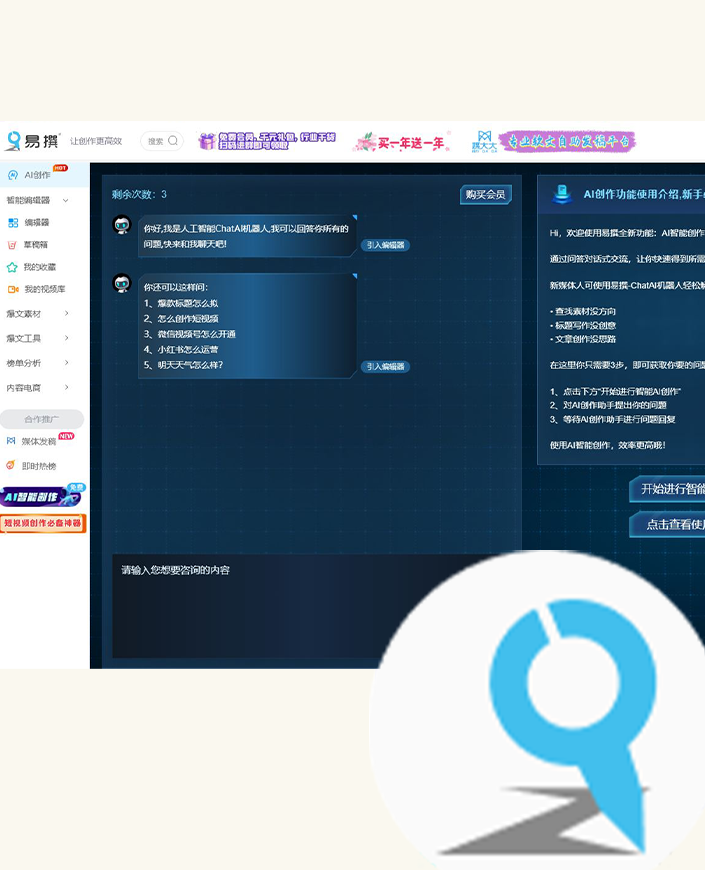Open 草稿箱 drafts icon
705x870 pixels.
[13, 245]
